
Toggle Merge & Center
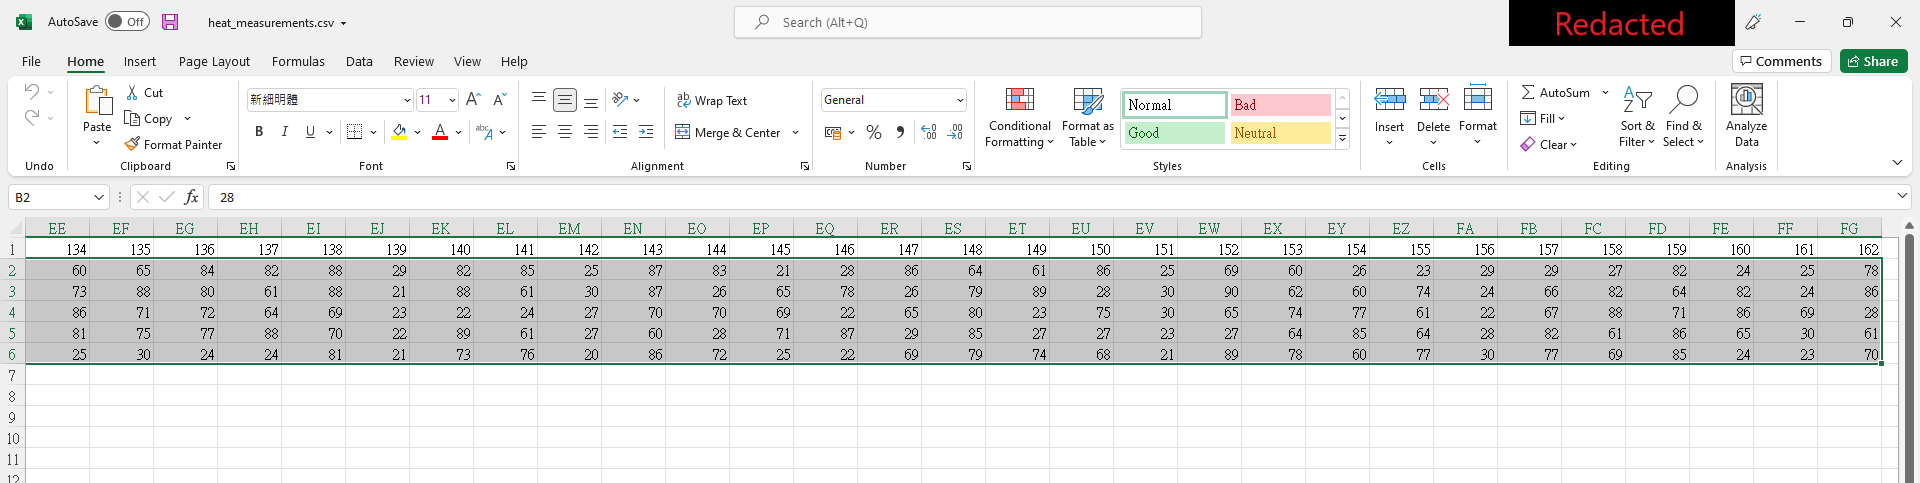[728, 132]
